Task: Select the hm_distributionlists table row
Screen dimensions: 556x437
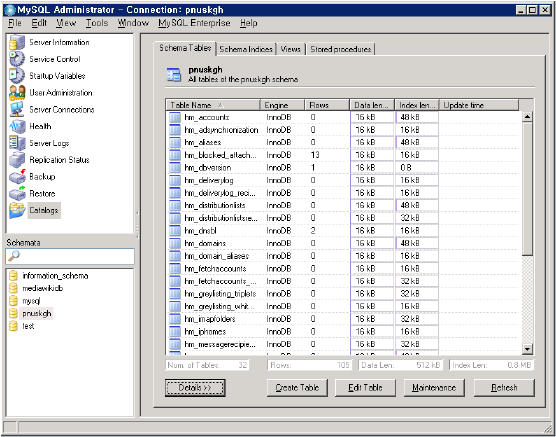Action: 343,206
